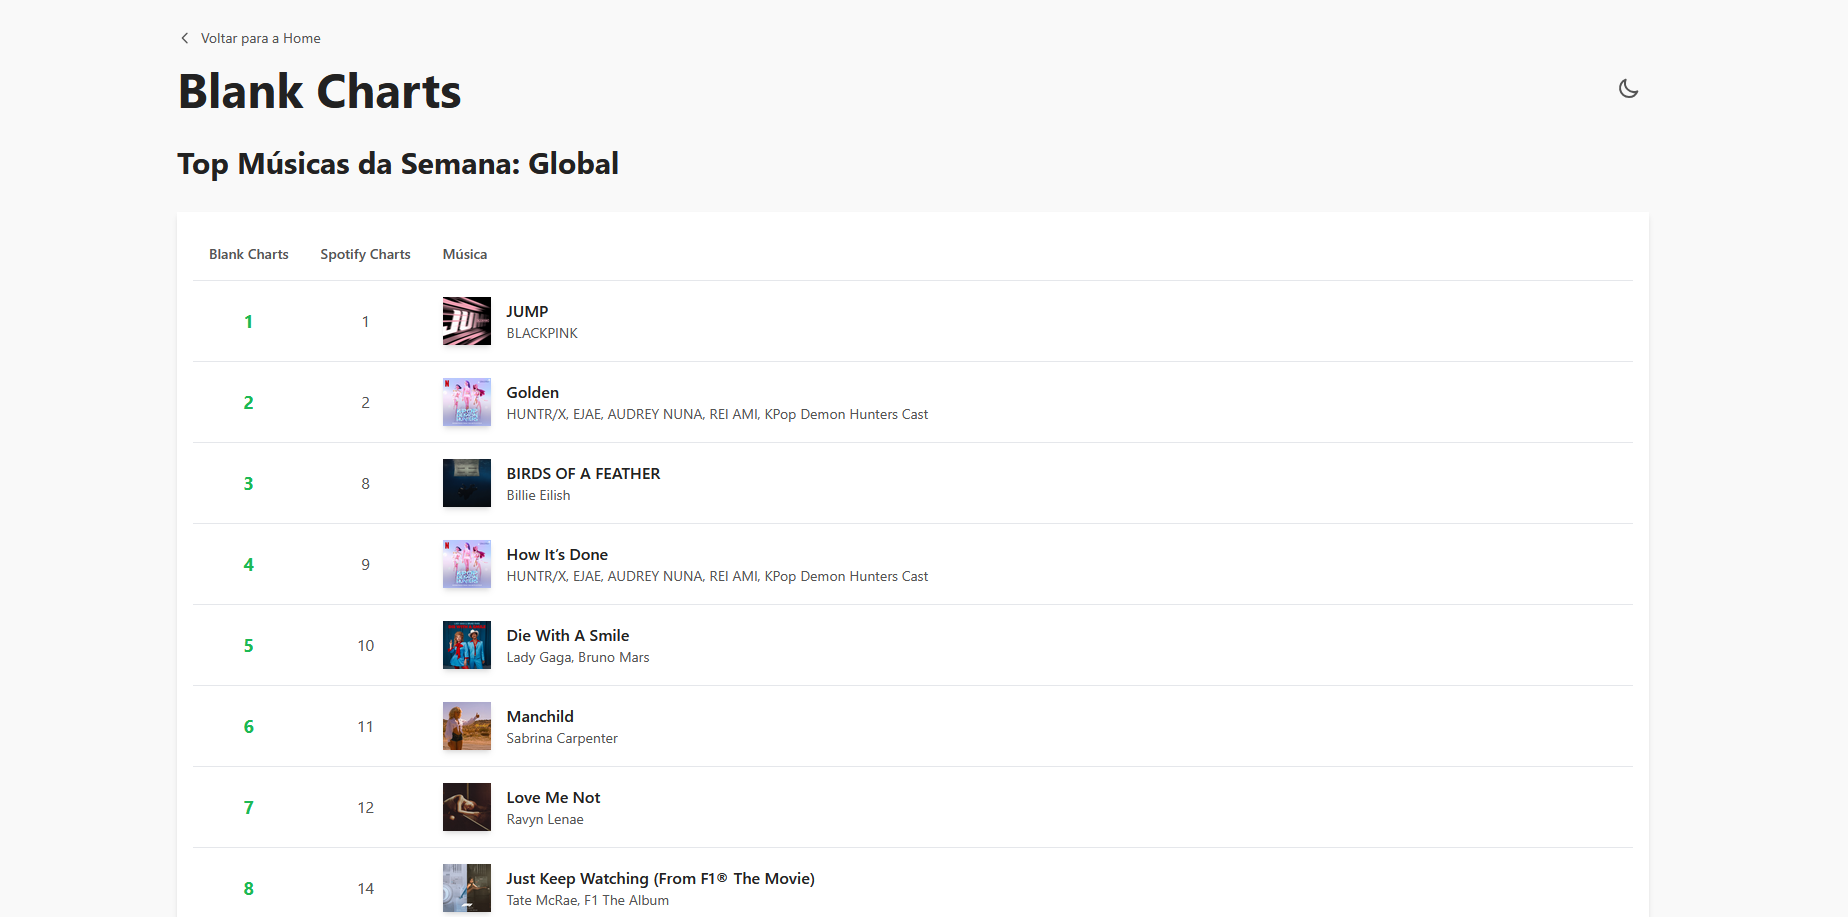Viewport: 1848px width, 917px height.
Task: Click the green Blank Charts rank 3
Action: coord(249,484)
